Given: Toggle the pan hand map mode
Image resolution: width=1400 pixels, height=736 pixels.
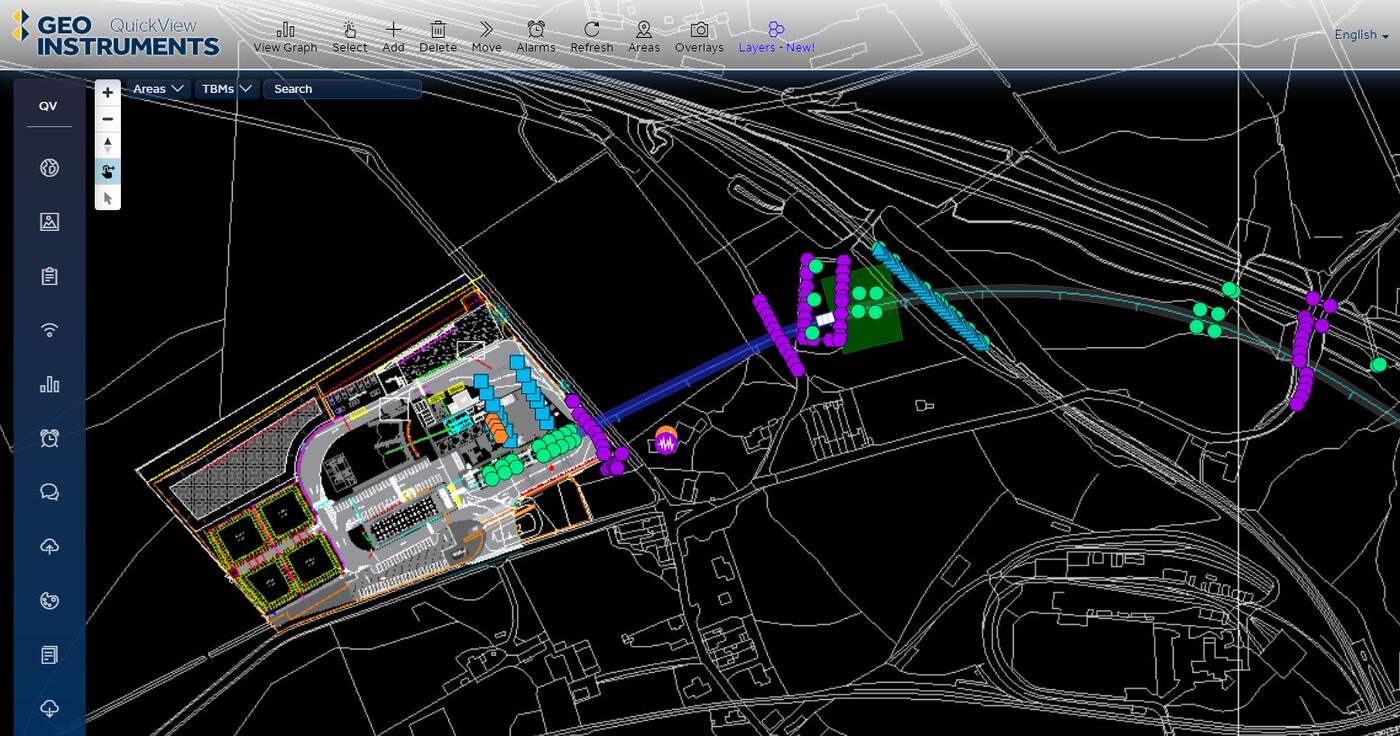Looking at the screenshot, I should (108, 171).
